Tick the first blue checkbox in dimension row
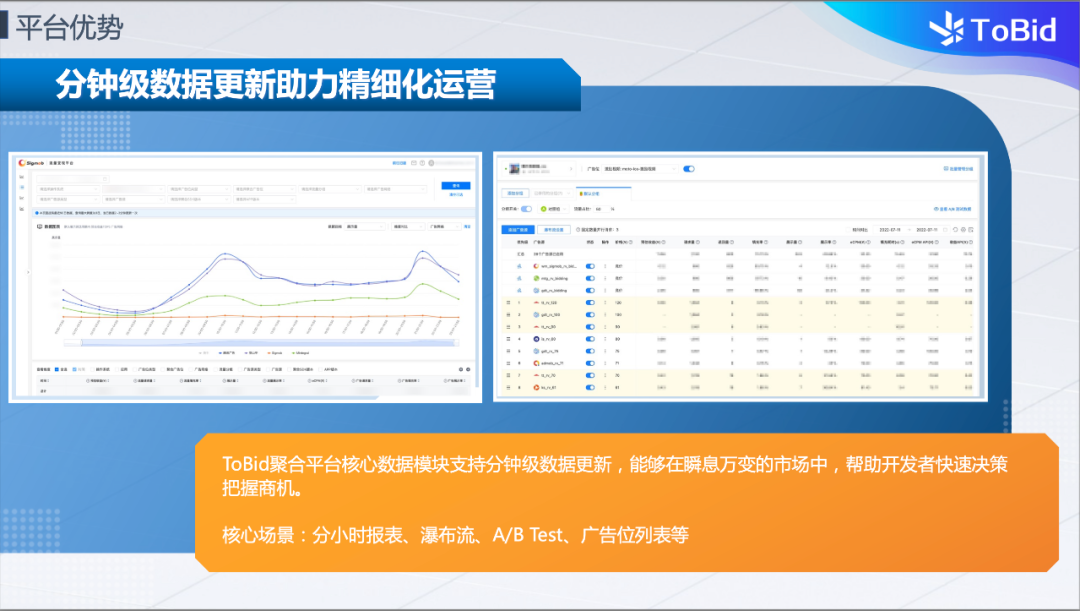The image size is (1080, 611). click(57, 369)
